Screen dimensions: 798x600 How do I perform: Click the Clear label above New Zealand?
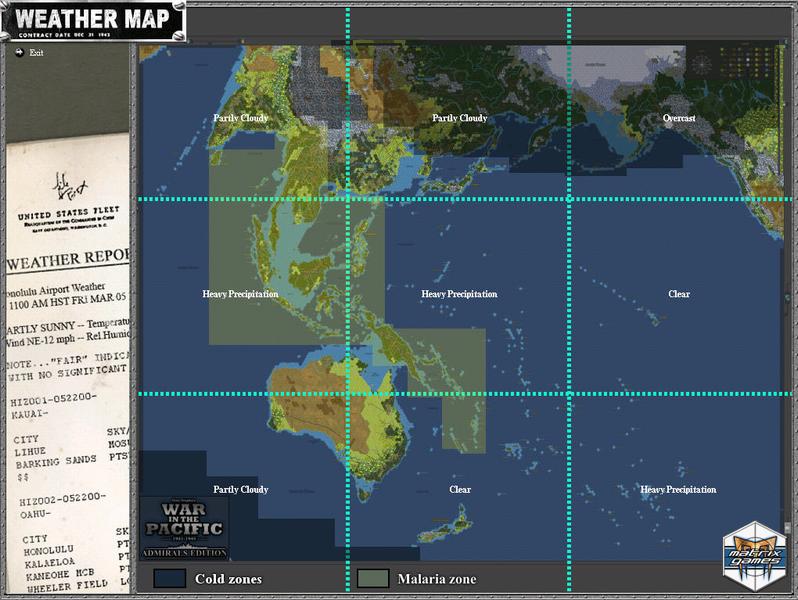point(460,490)
